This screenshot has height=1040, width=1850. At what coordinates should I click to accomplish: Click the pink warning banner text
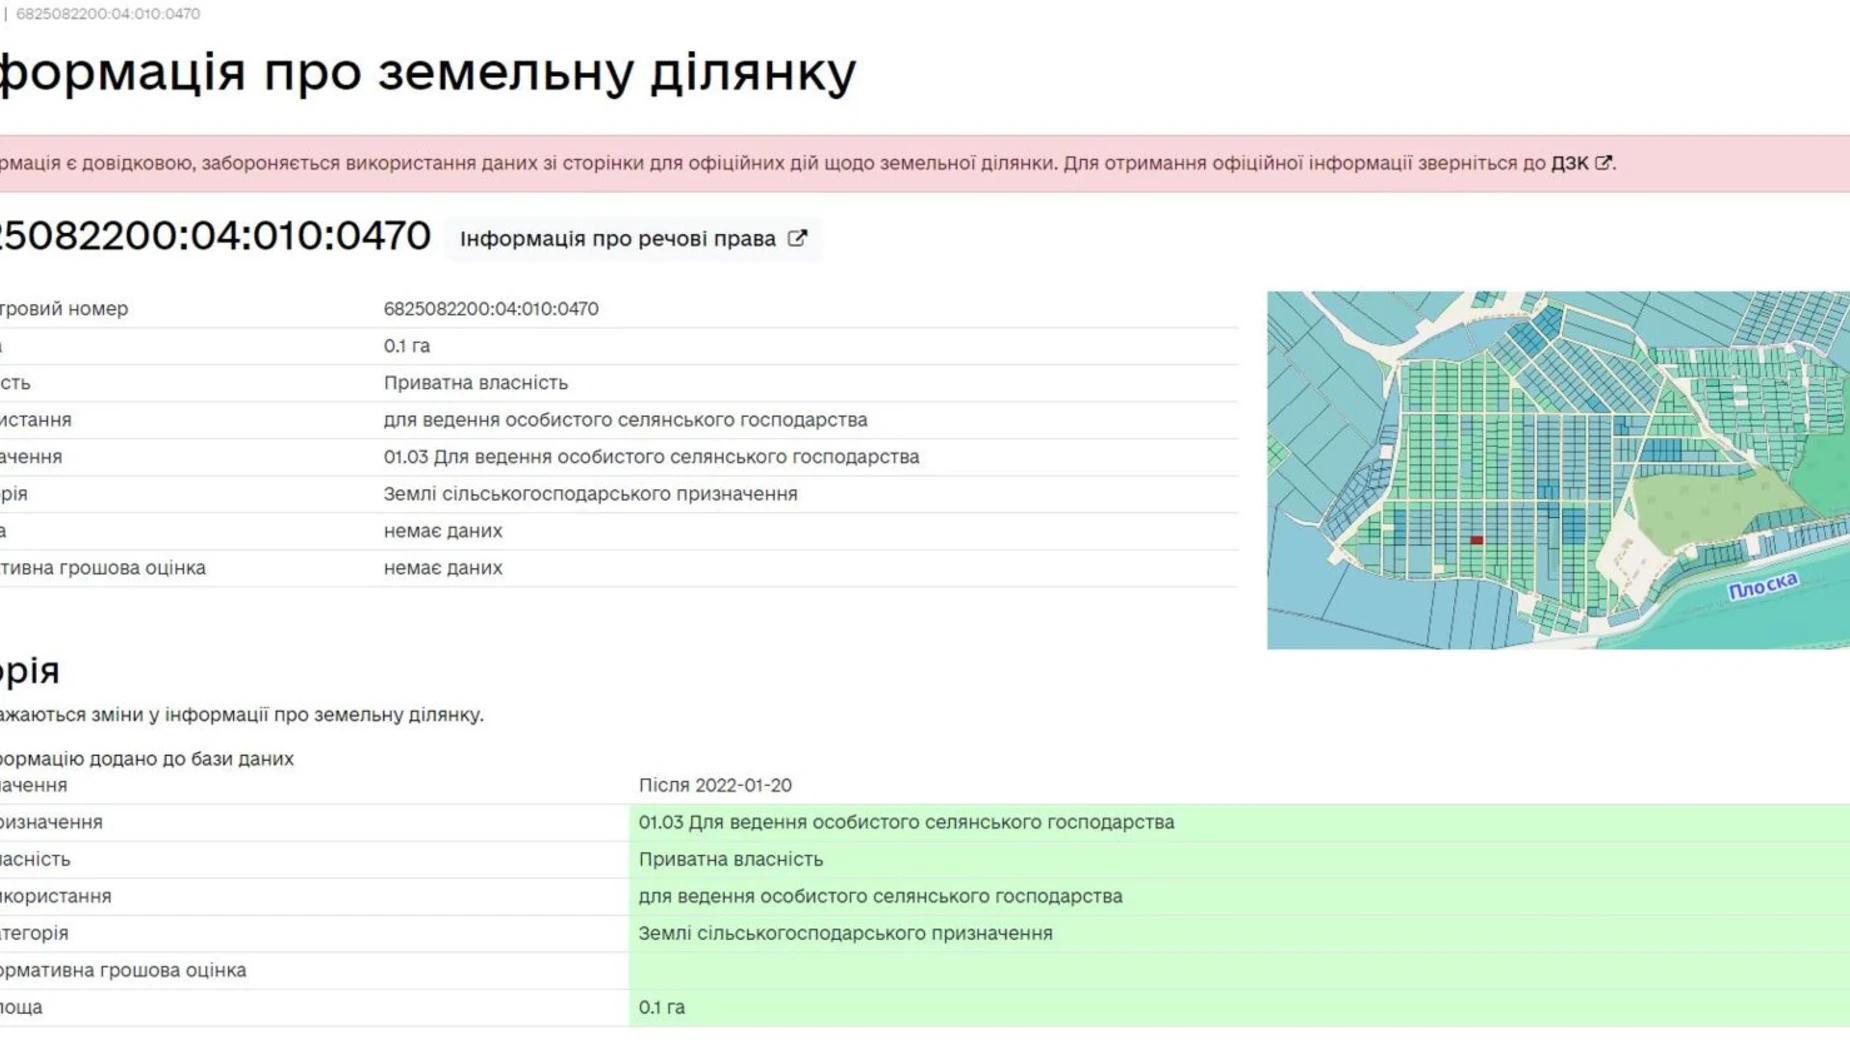[700, 163]
